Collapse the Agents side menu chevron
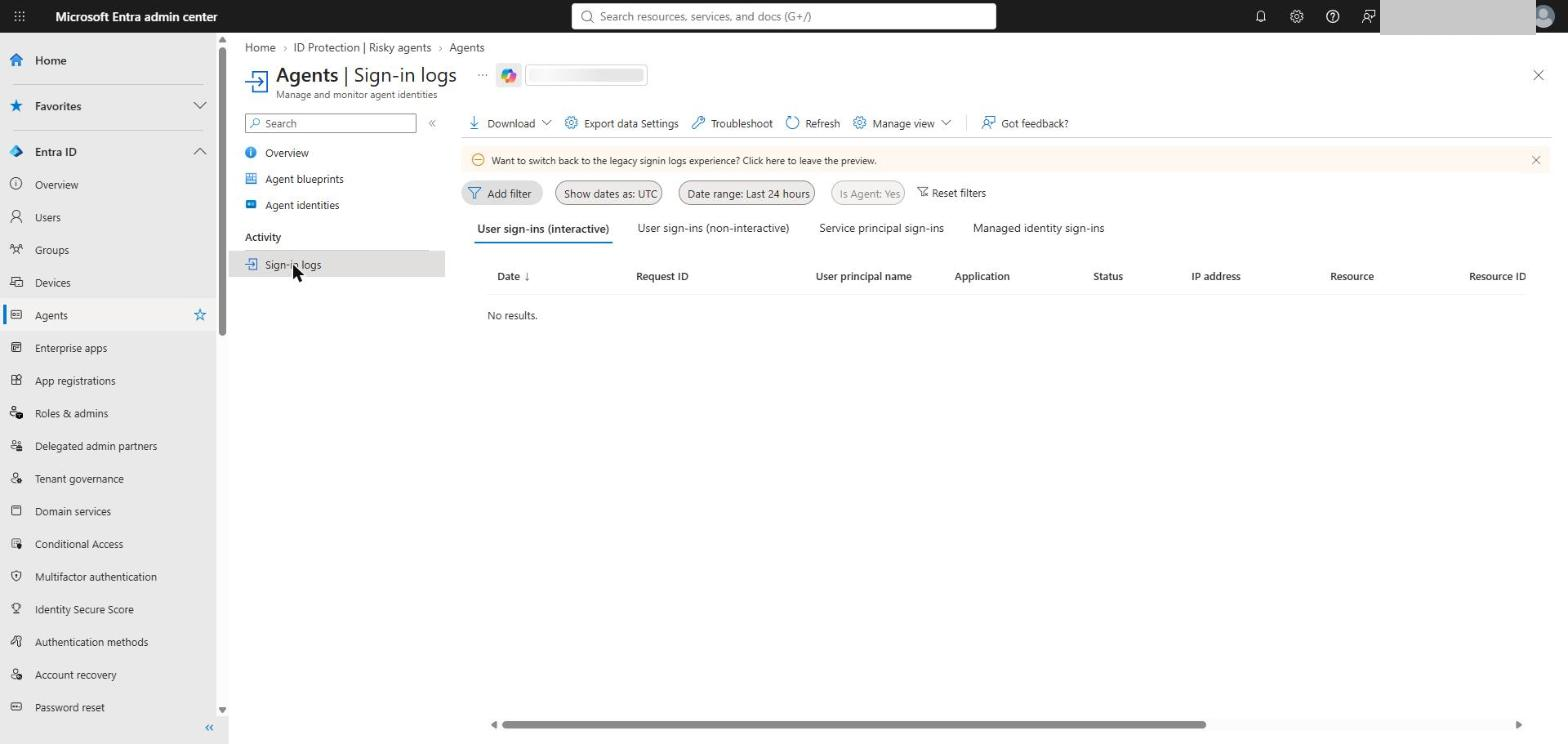 (432, 123)
